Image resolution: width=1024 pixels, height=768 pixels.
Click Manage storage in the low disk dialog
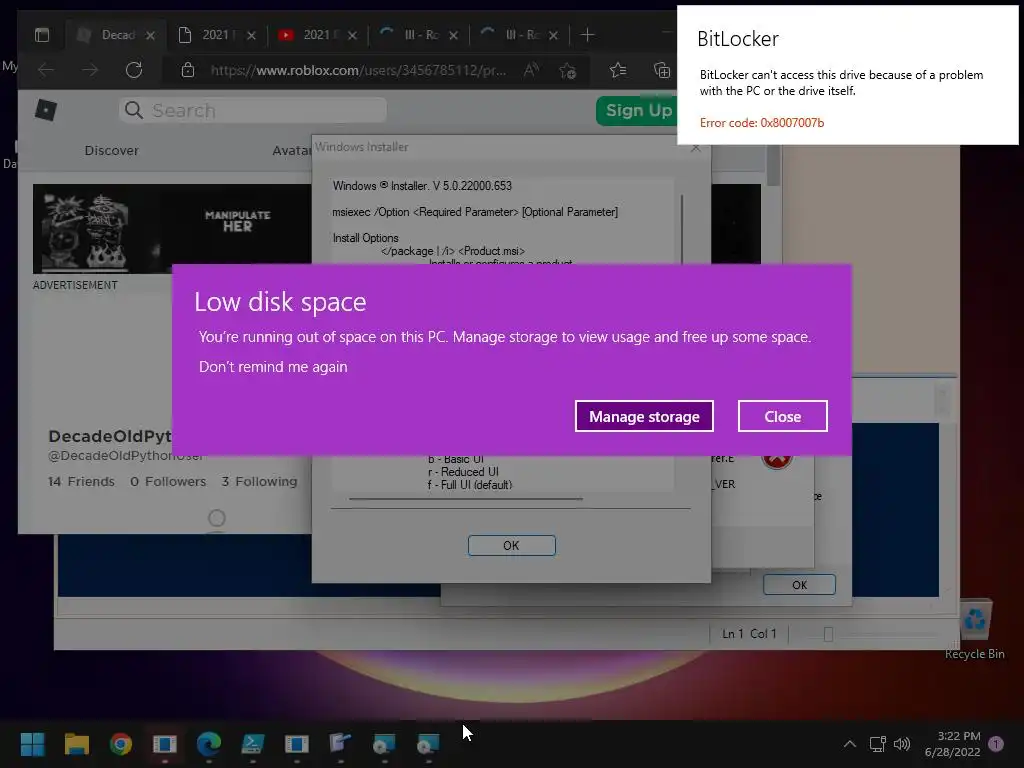(644, 416)
